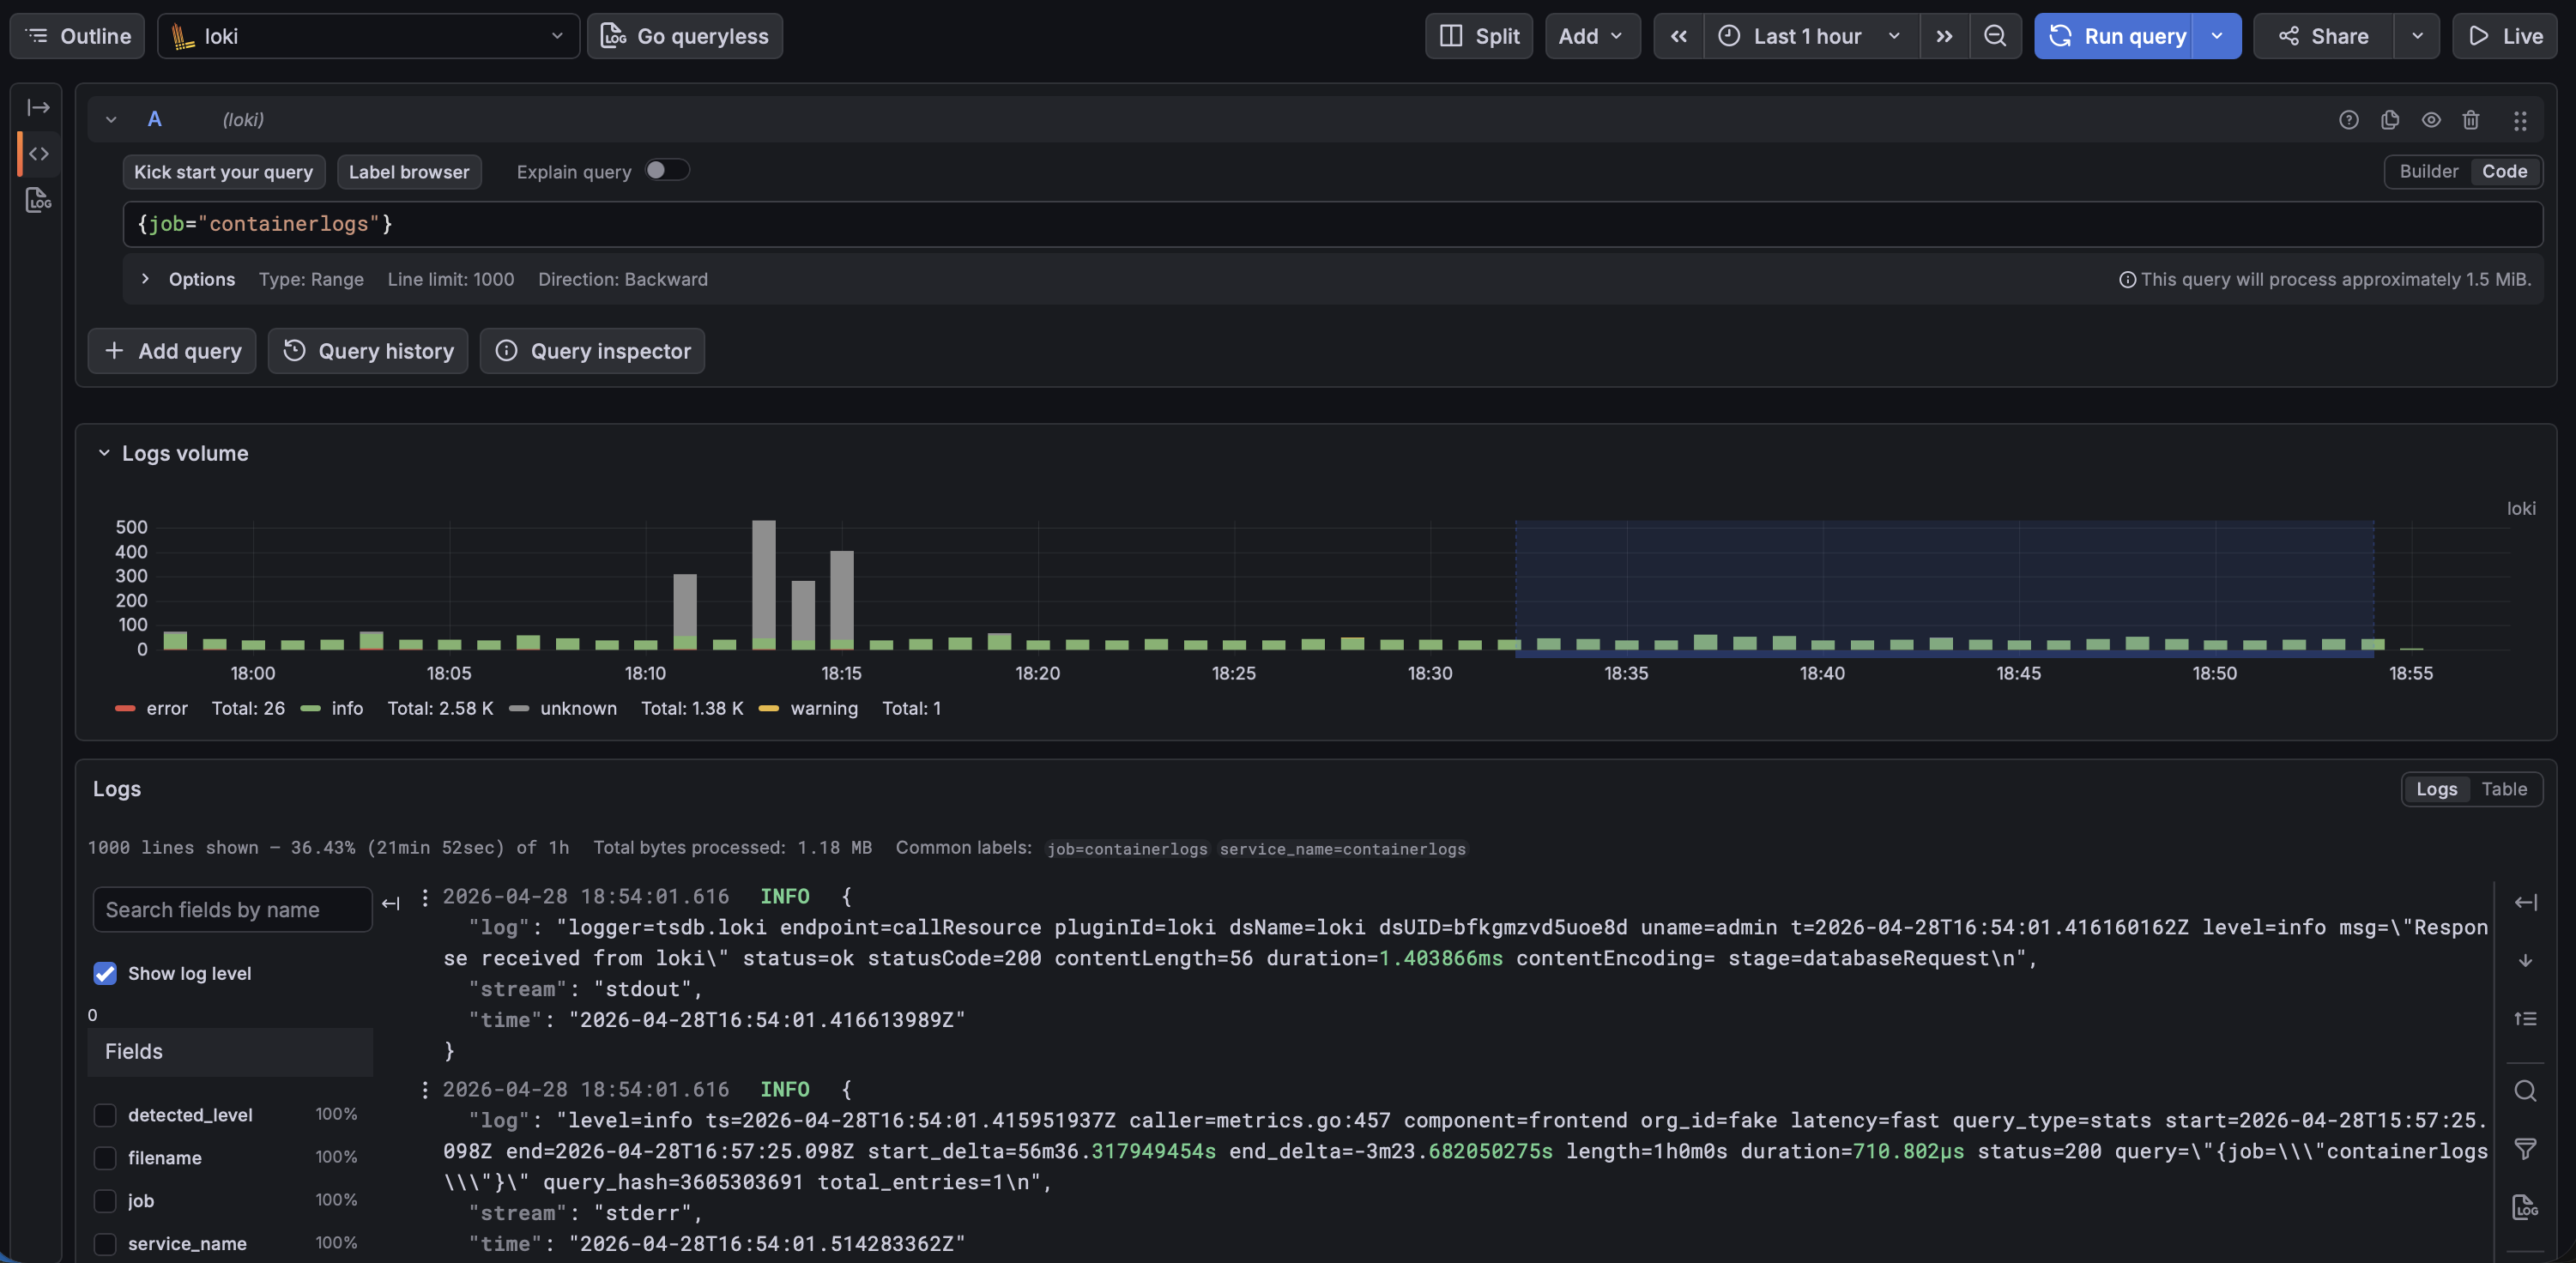The image size is (2576, 1263).
Task: Click the log file download icon in log controls
Action: point(2525,1207)
